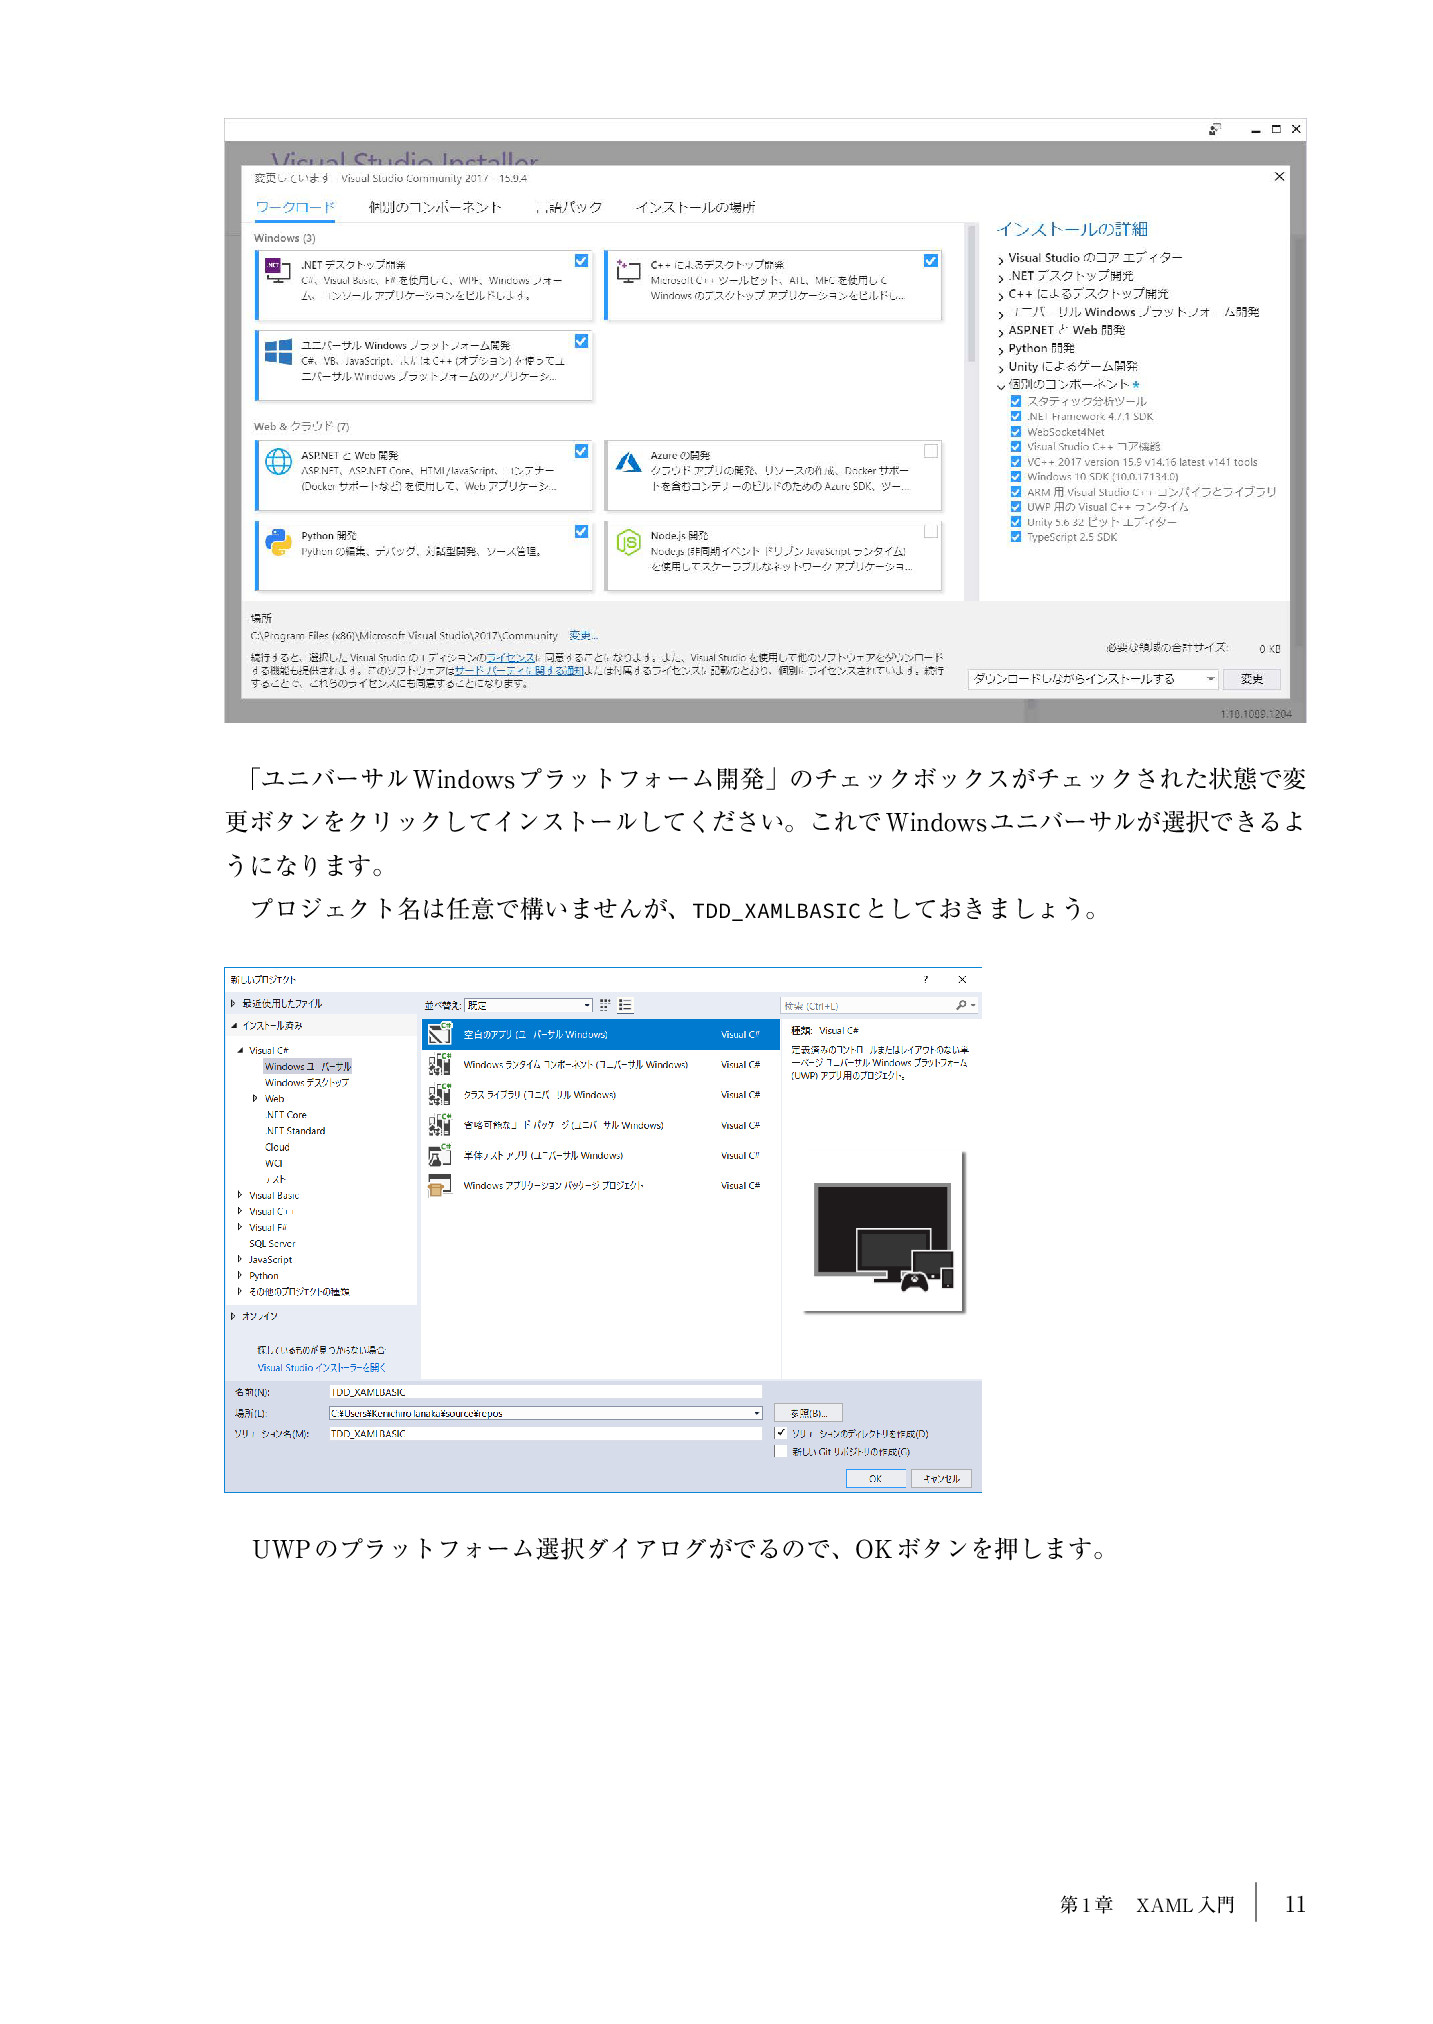This screenshot has height=2024, width=1433.
Task: Click the template search box
Action: tap(879, 1005)
